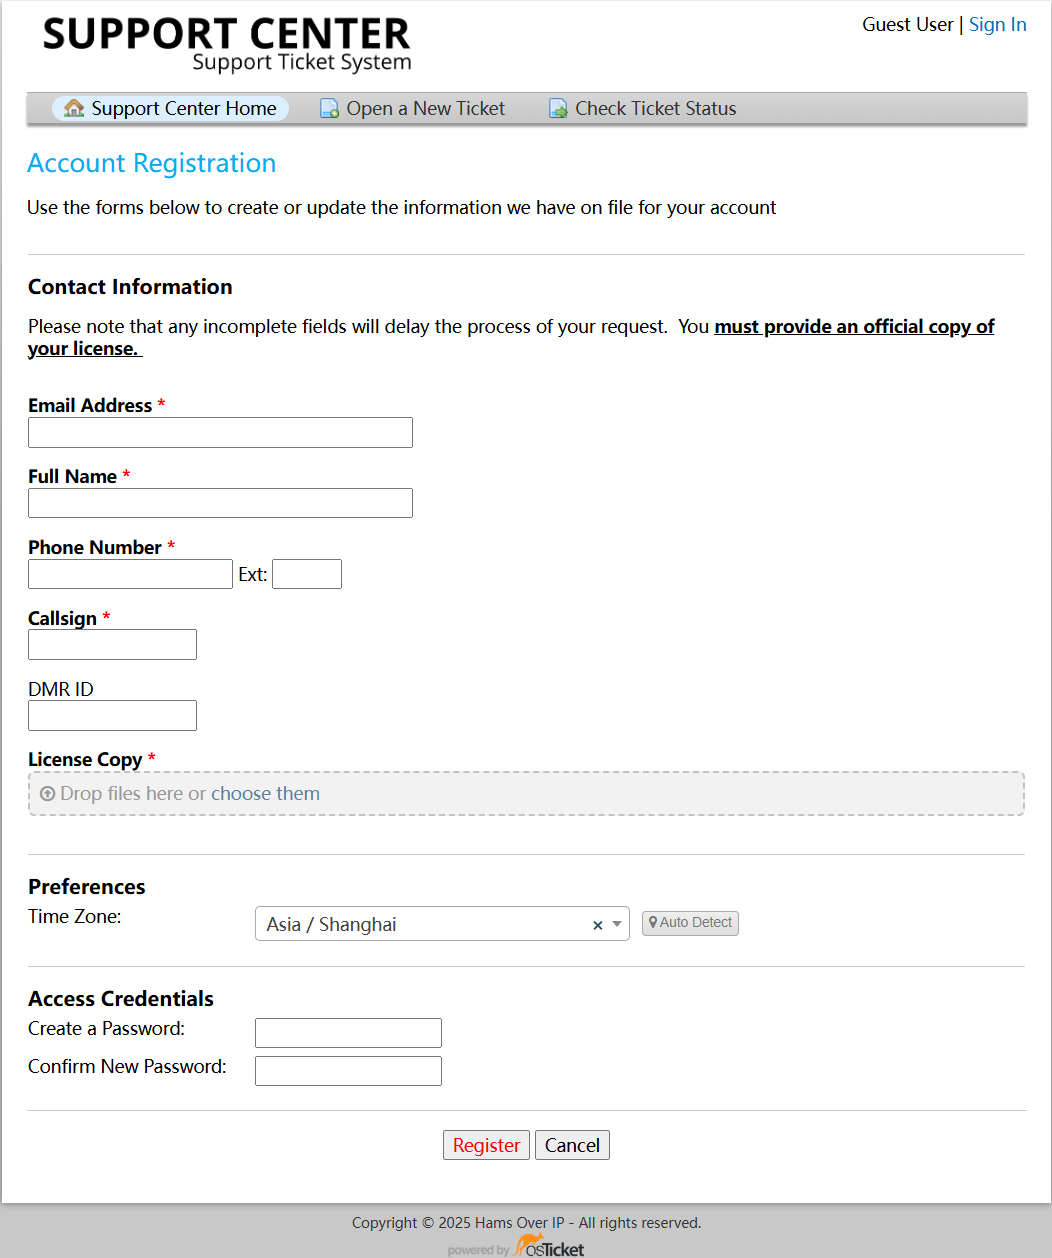
Task: Click into the Callsign text box
Action: pos(112,644)
